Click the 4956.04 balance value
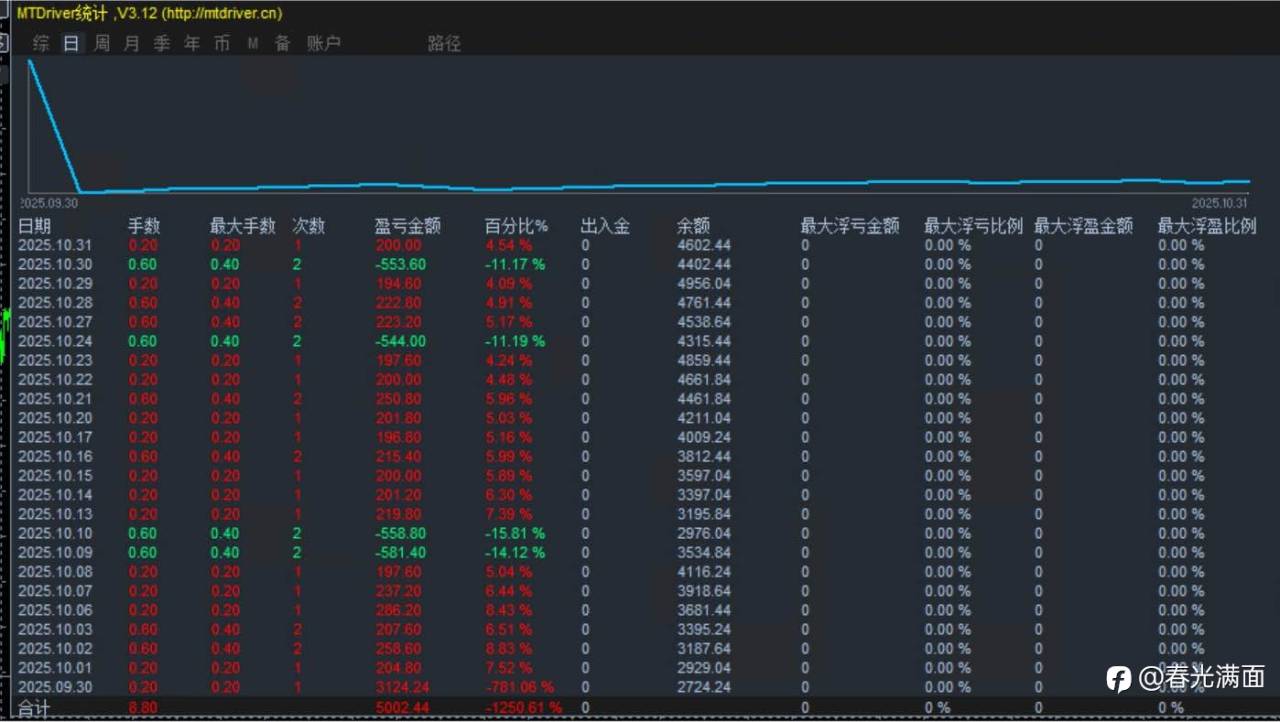This screenshot has height=722, width=1280. click(x=704, y=284)
